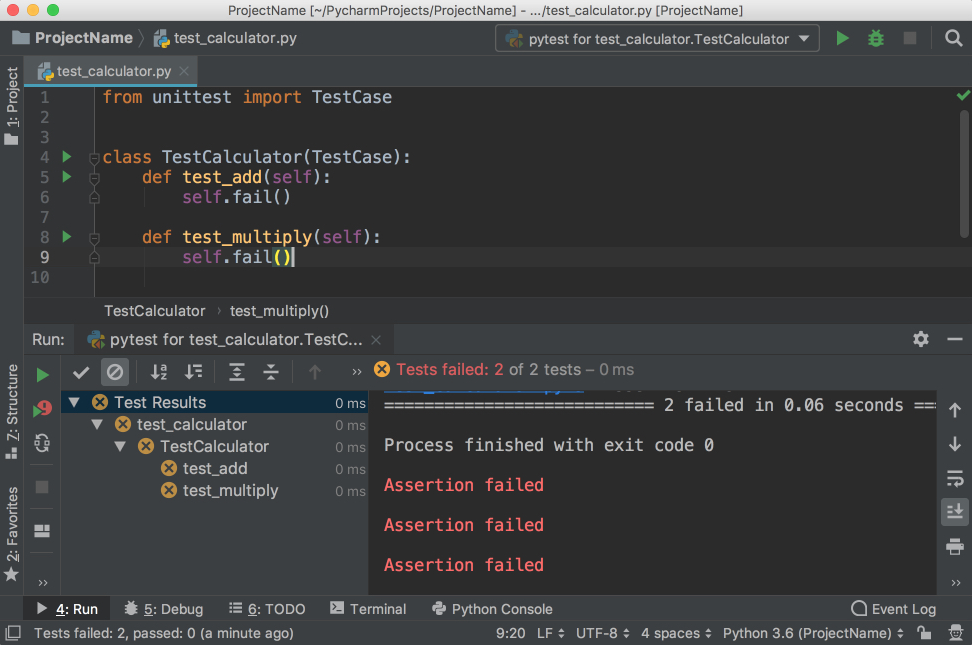
Task: Toggle Show Passed tests filter
Action: 81,372
